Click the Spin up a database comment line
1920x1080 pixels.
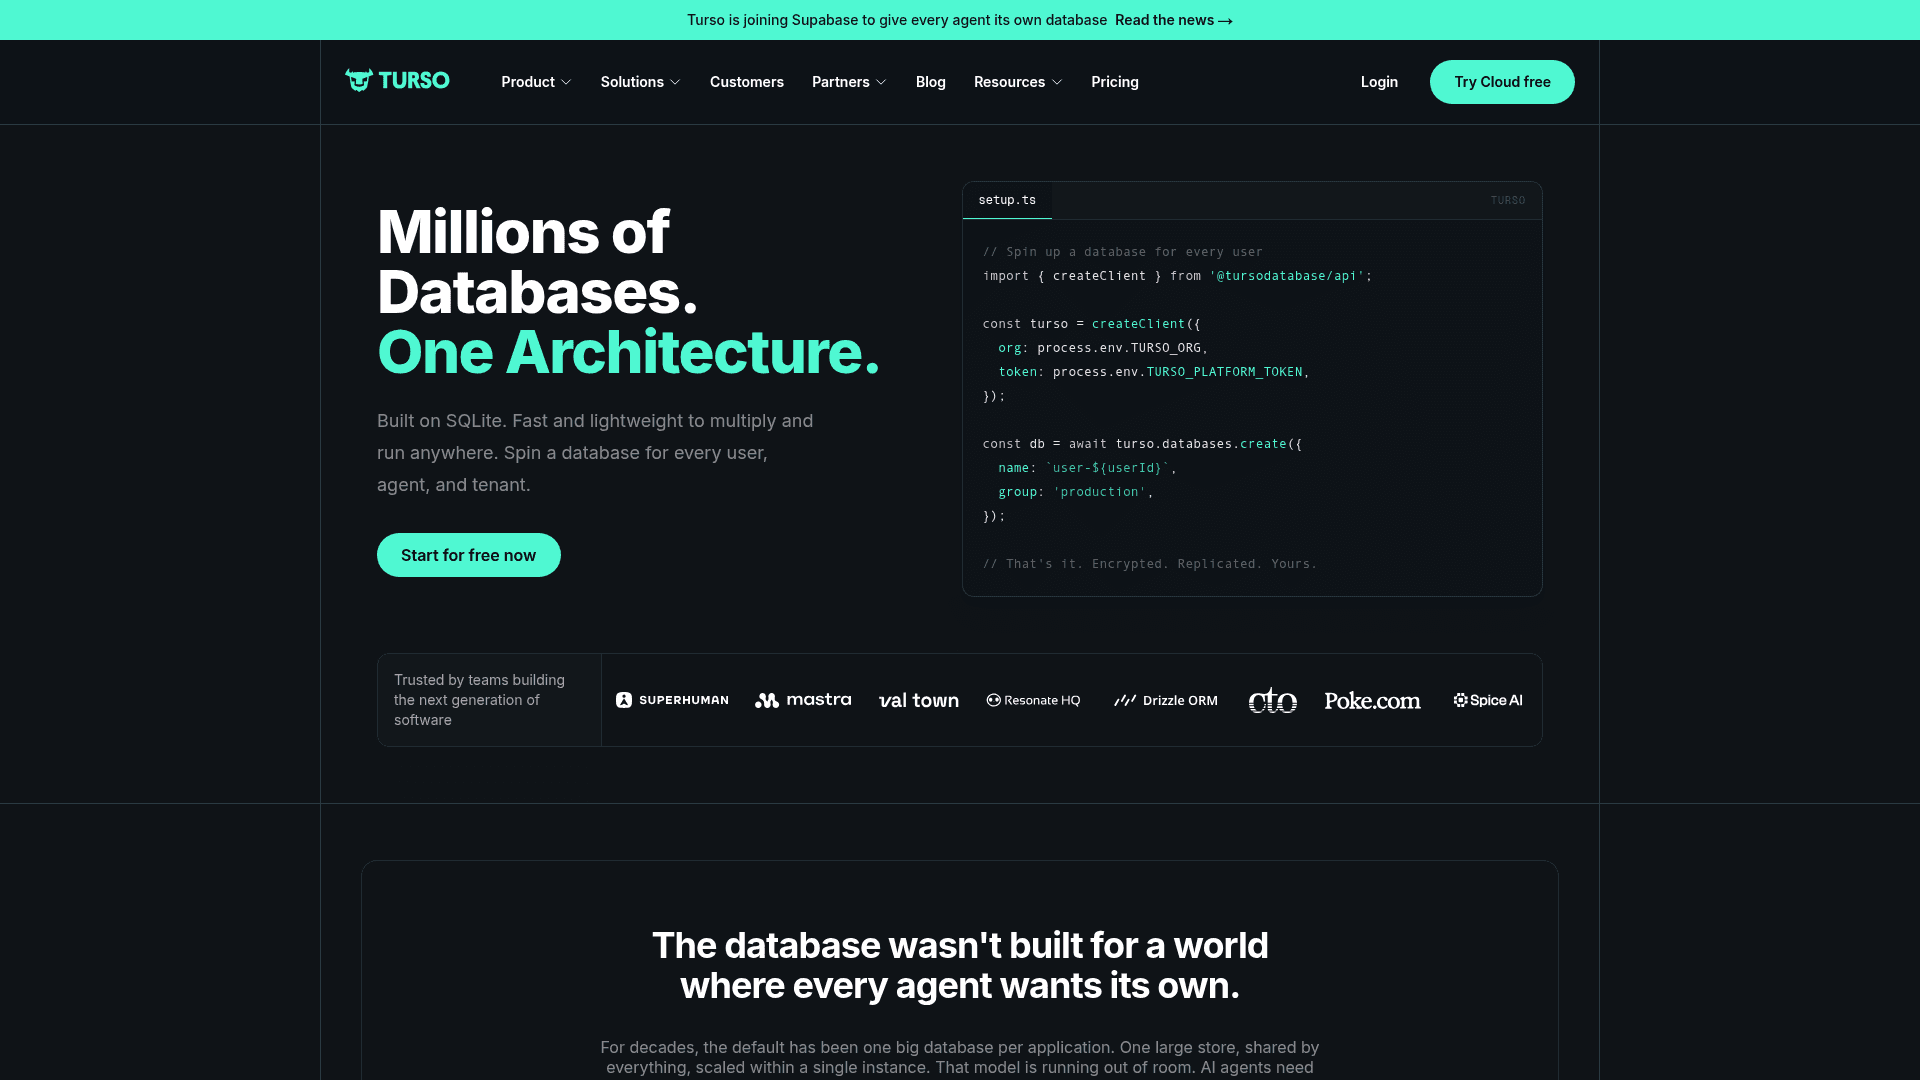[x=1122, y=252]
